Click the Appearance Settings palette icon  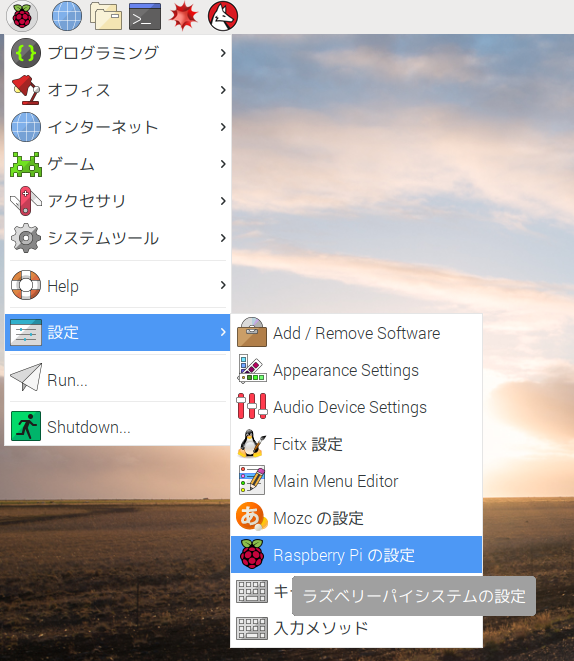pyautogui.click(x=252, y=369)
